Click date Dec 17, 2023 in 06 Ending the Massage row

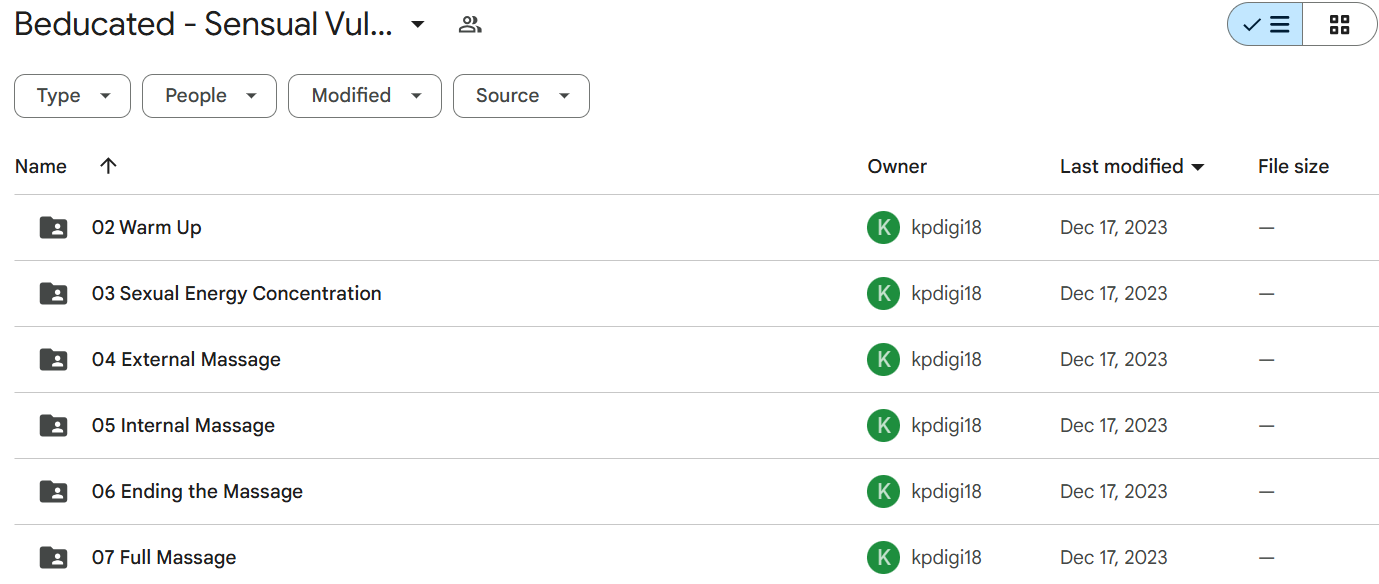(1114, 492)
